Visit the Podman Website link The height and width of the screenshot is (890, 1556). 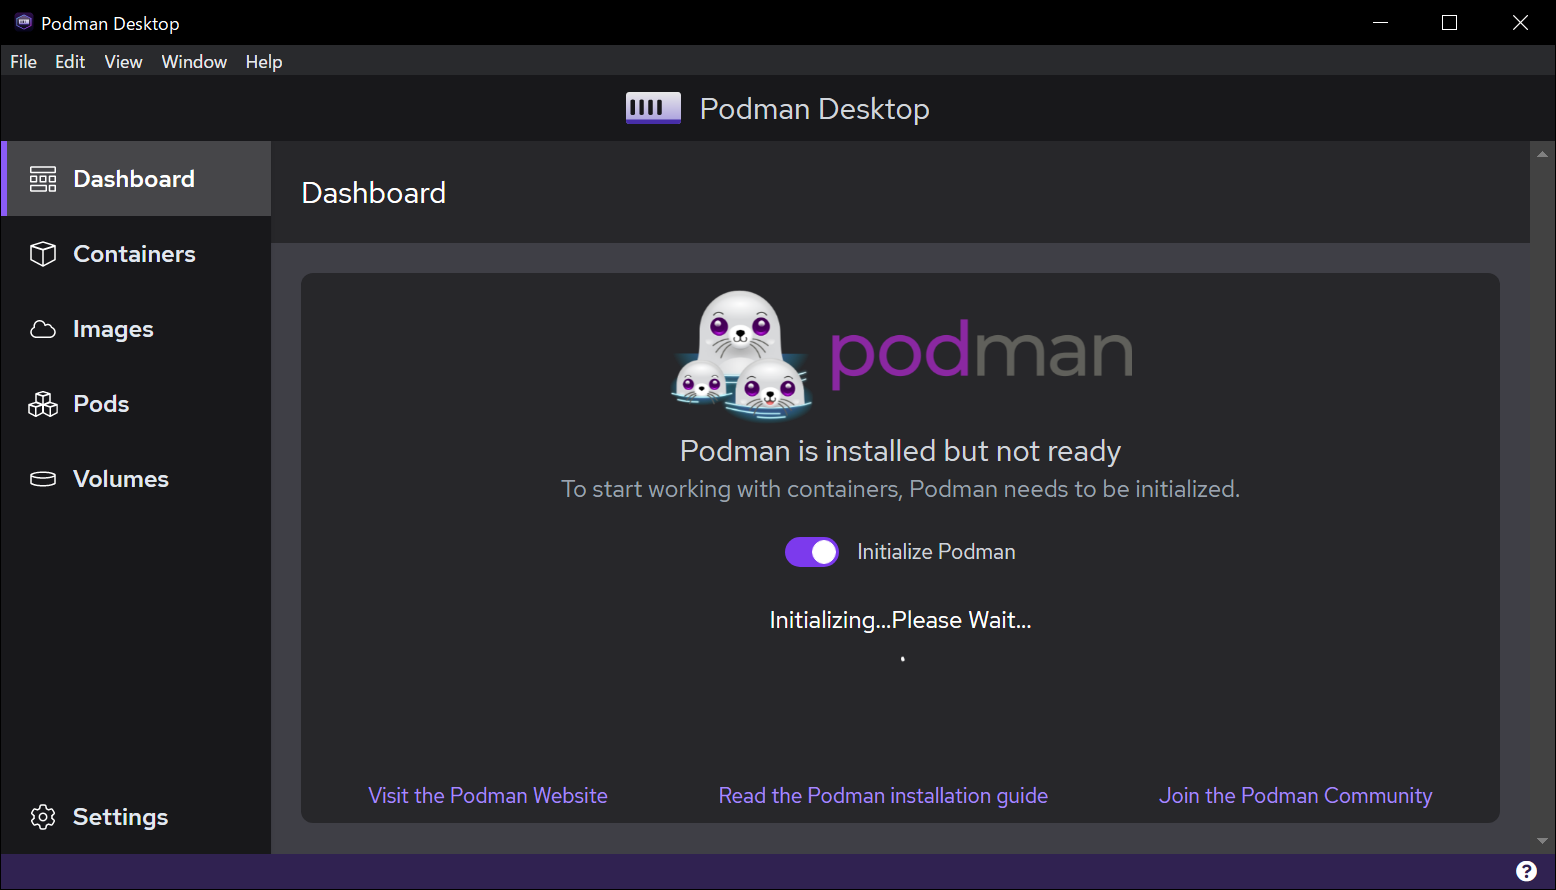pos(488,796)
